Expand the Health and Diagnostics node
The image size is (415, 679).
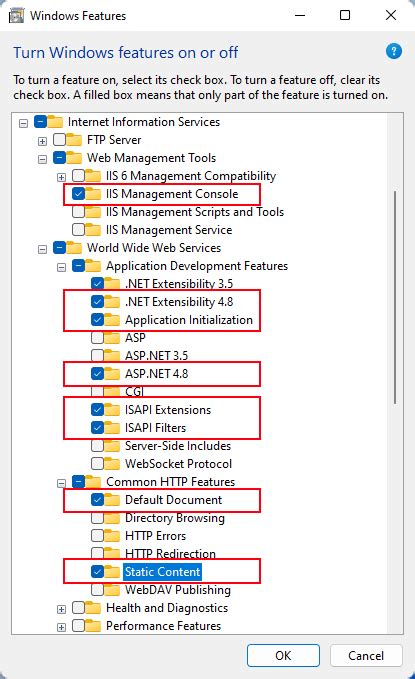(62, 609)
